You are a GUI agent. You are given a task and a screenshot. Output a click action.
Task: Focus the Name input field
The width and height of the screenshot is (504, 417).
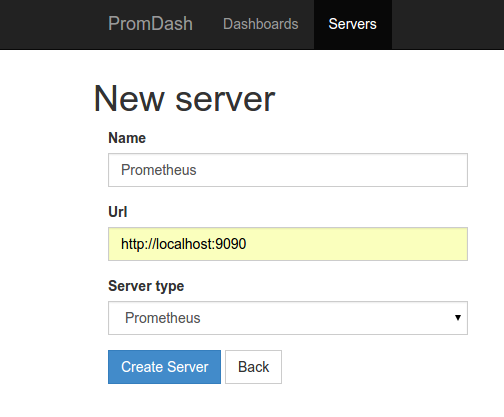click(288, 170)
